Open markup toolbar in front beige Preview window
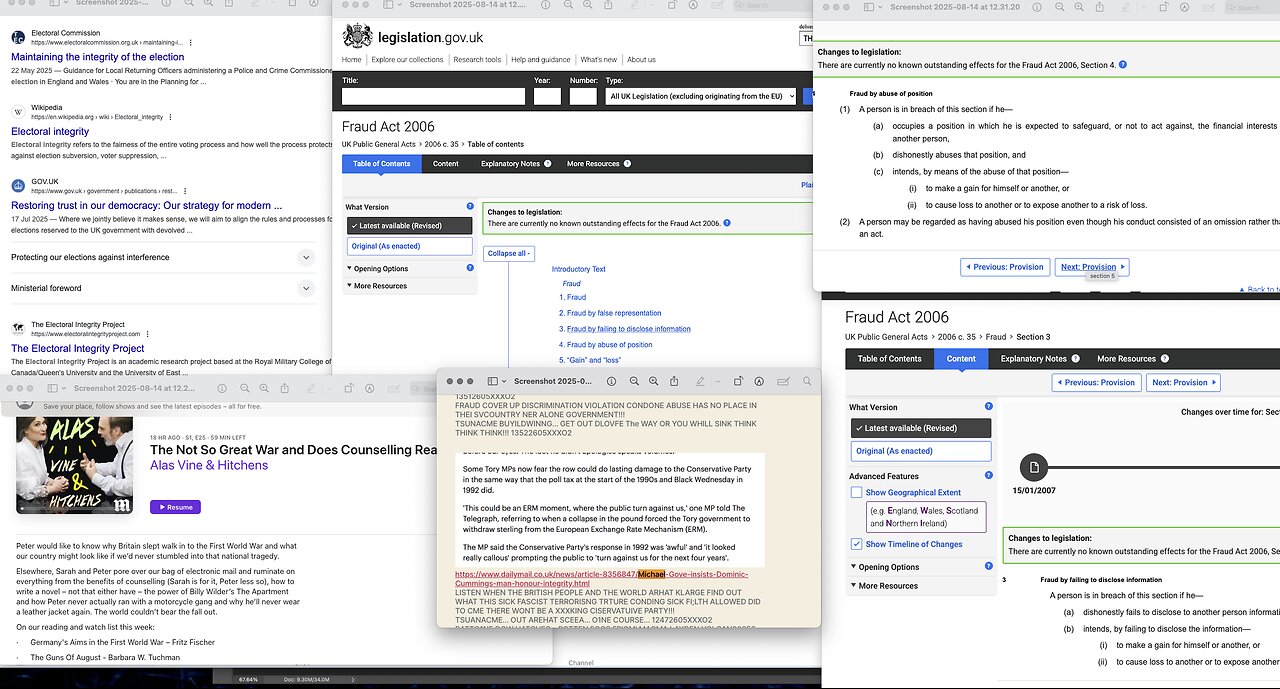 tap(760, 382)
